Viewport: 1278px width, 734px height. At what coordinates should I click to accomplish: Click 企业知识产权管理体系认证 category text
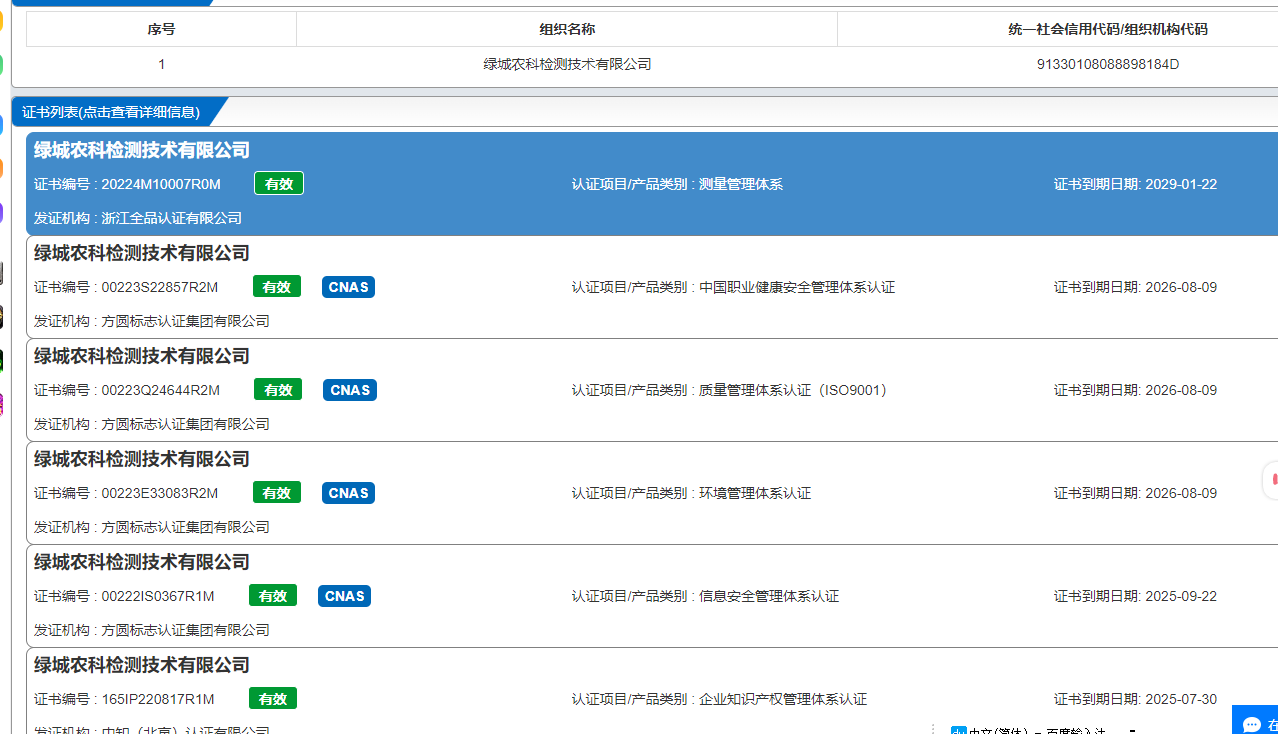[x=783, y=699]
